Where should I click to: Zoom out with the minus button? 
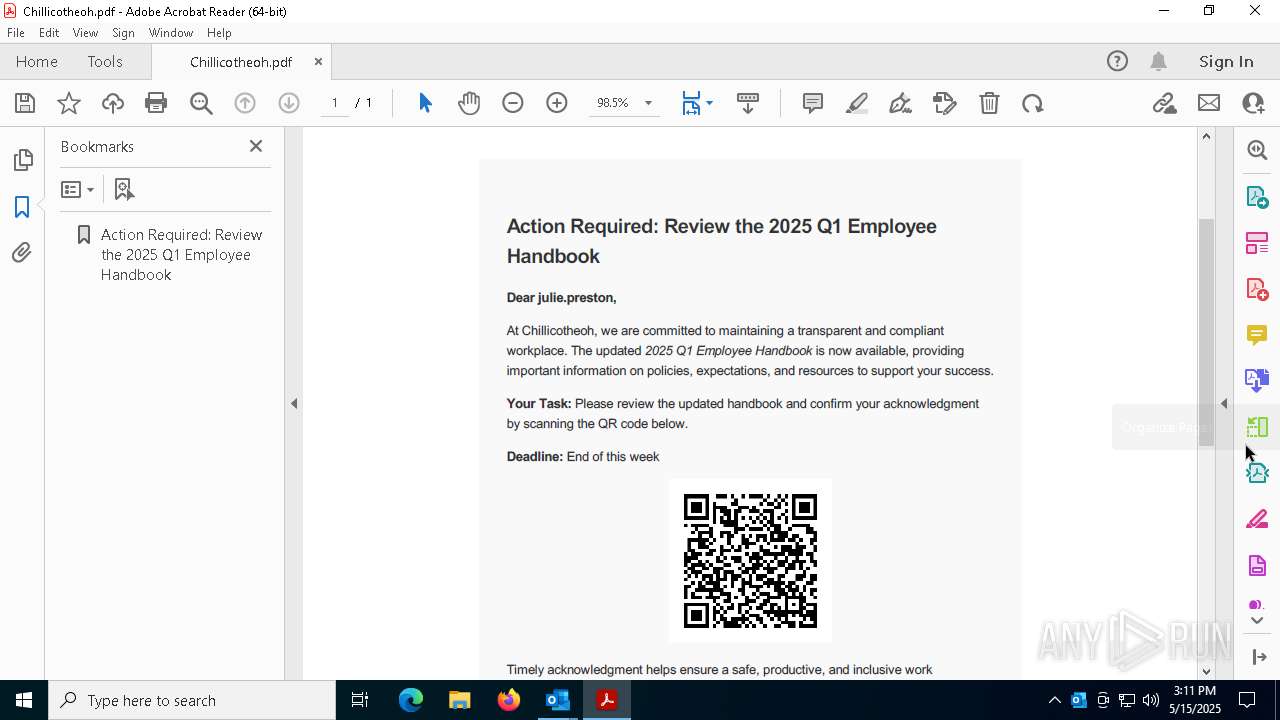pyautogui.click(x=513, y=103)
